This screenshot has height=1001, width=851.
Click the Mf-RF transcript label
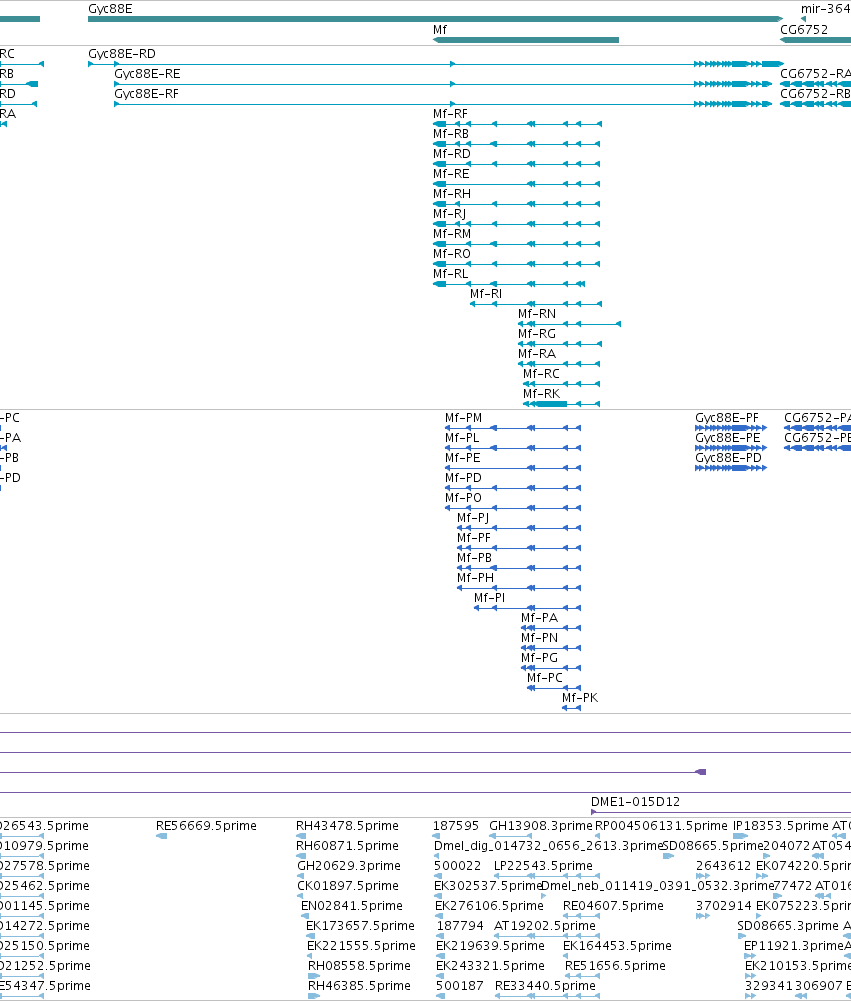pyautogui.click(x=450, y=114)
